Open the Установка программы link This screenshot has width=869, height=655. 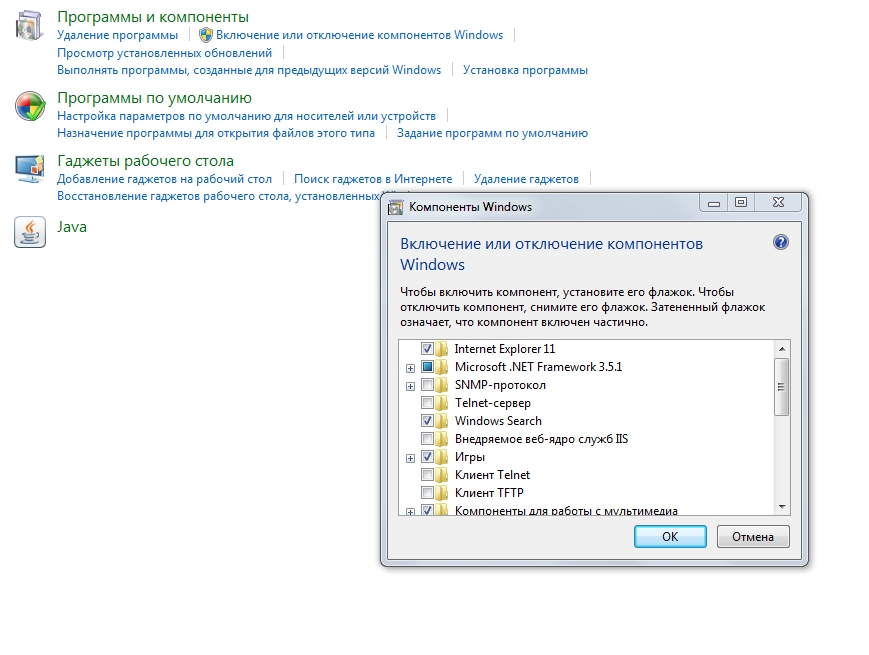pyautogui.click(x=525, y=70)
